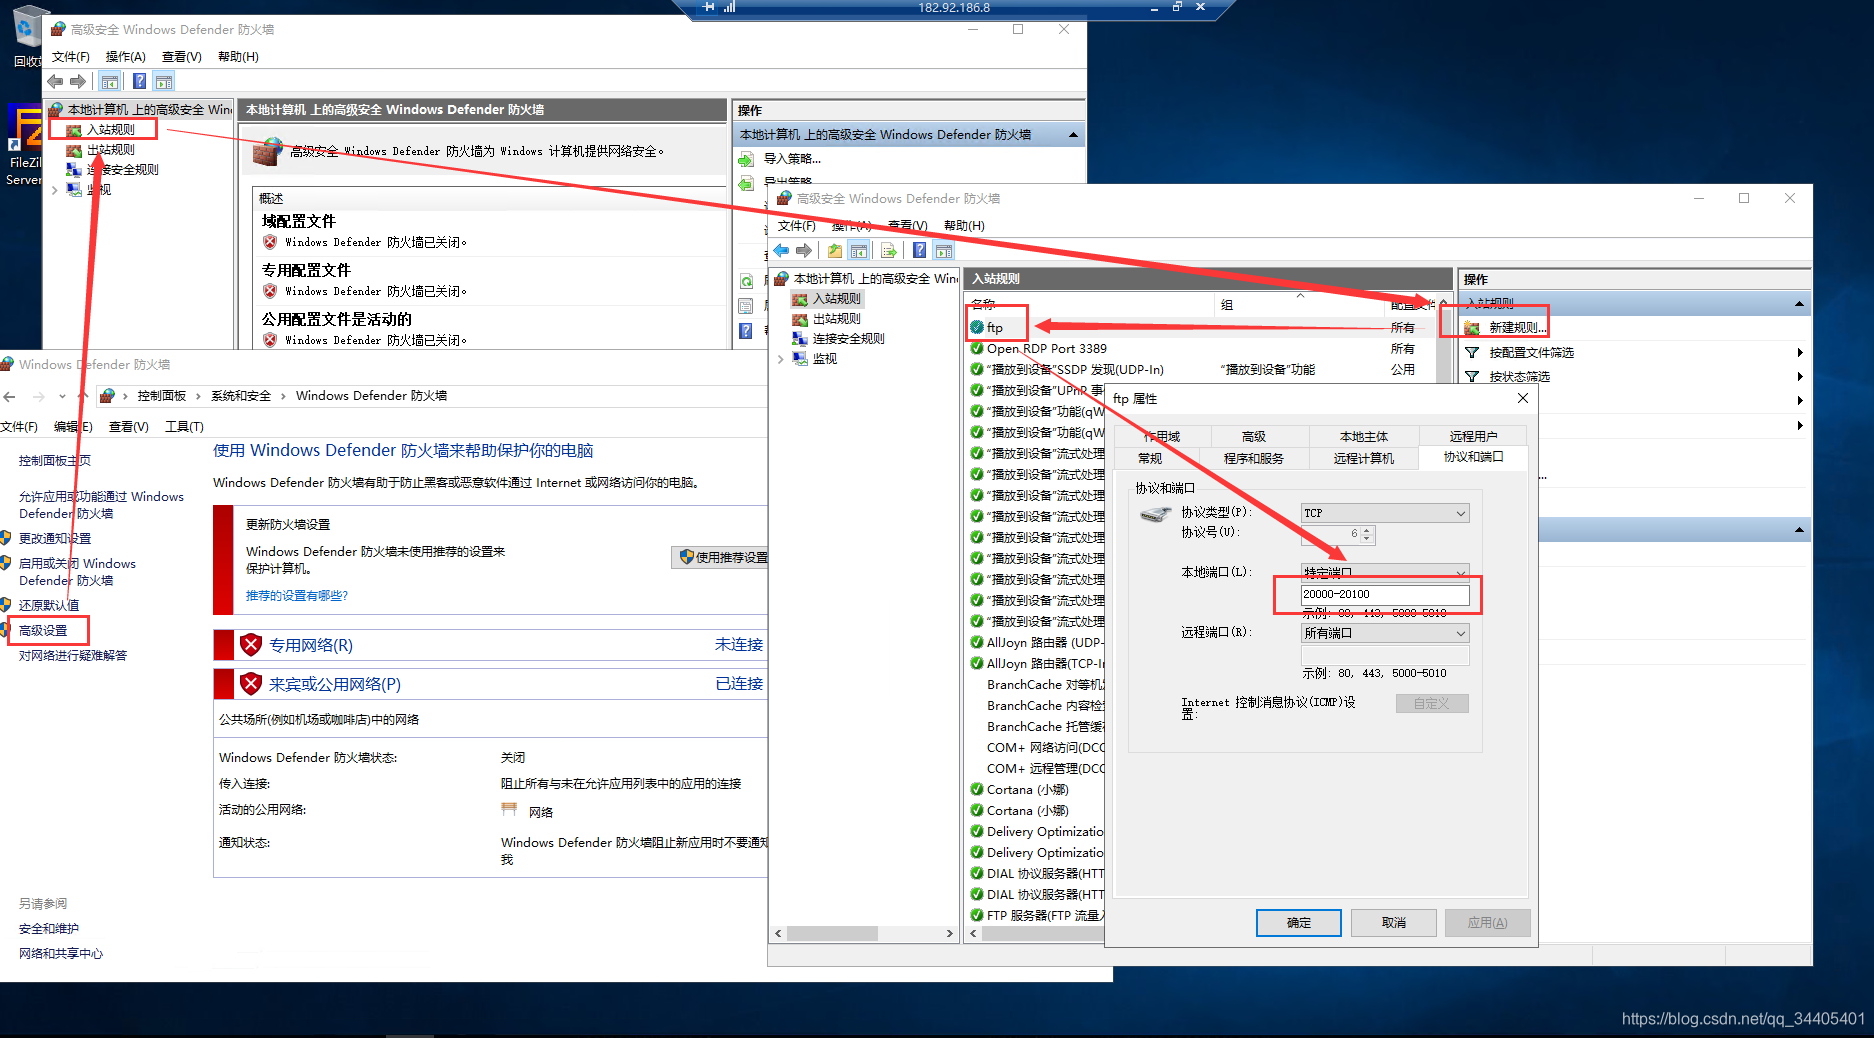The height and width of the screenshot is (1038, 1874).
Task: Select 入站规则 in rear console tree
Action: point(110,130)
